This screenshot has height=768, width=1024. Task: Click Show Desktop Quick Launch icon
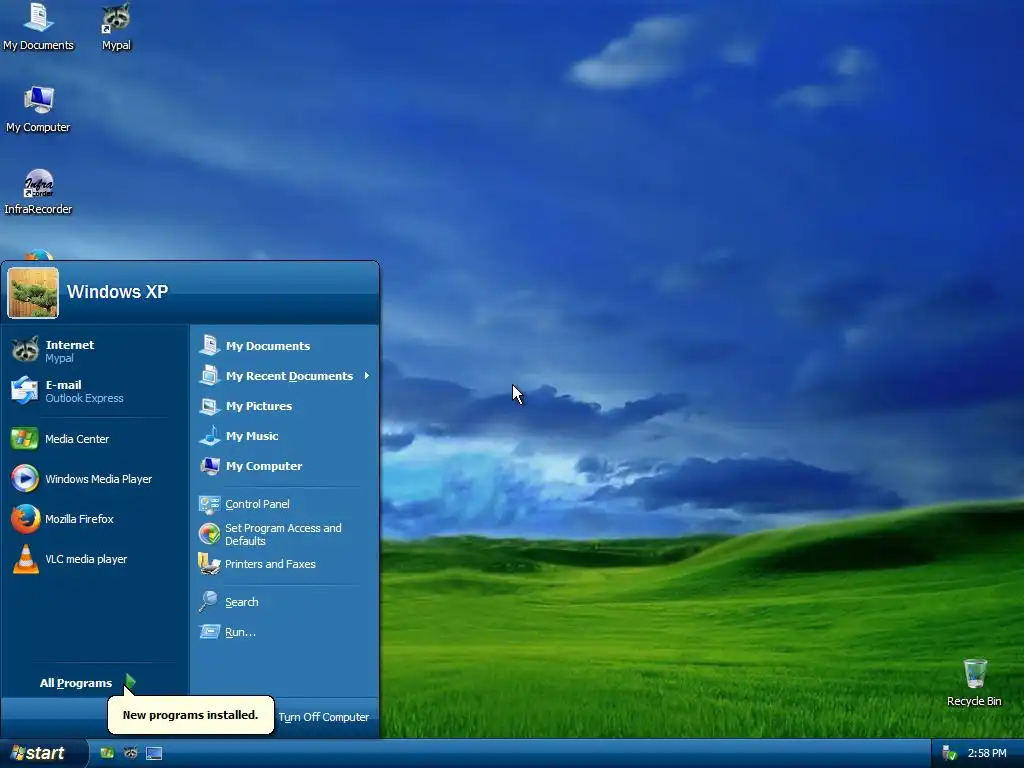click(154, 753)
